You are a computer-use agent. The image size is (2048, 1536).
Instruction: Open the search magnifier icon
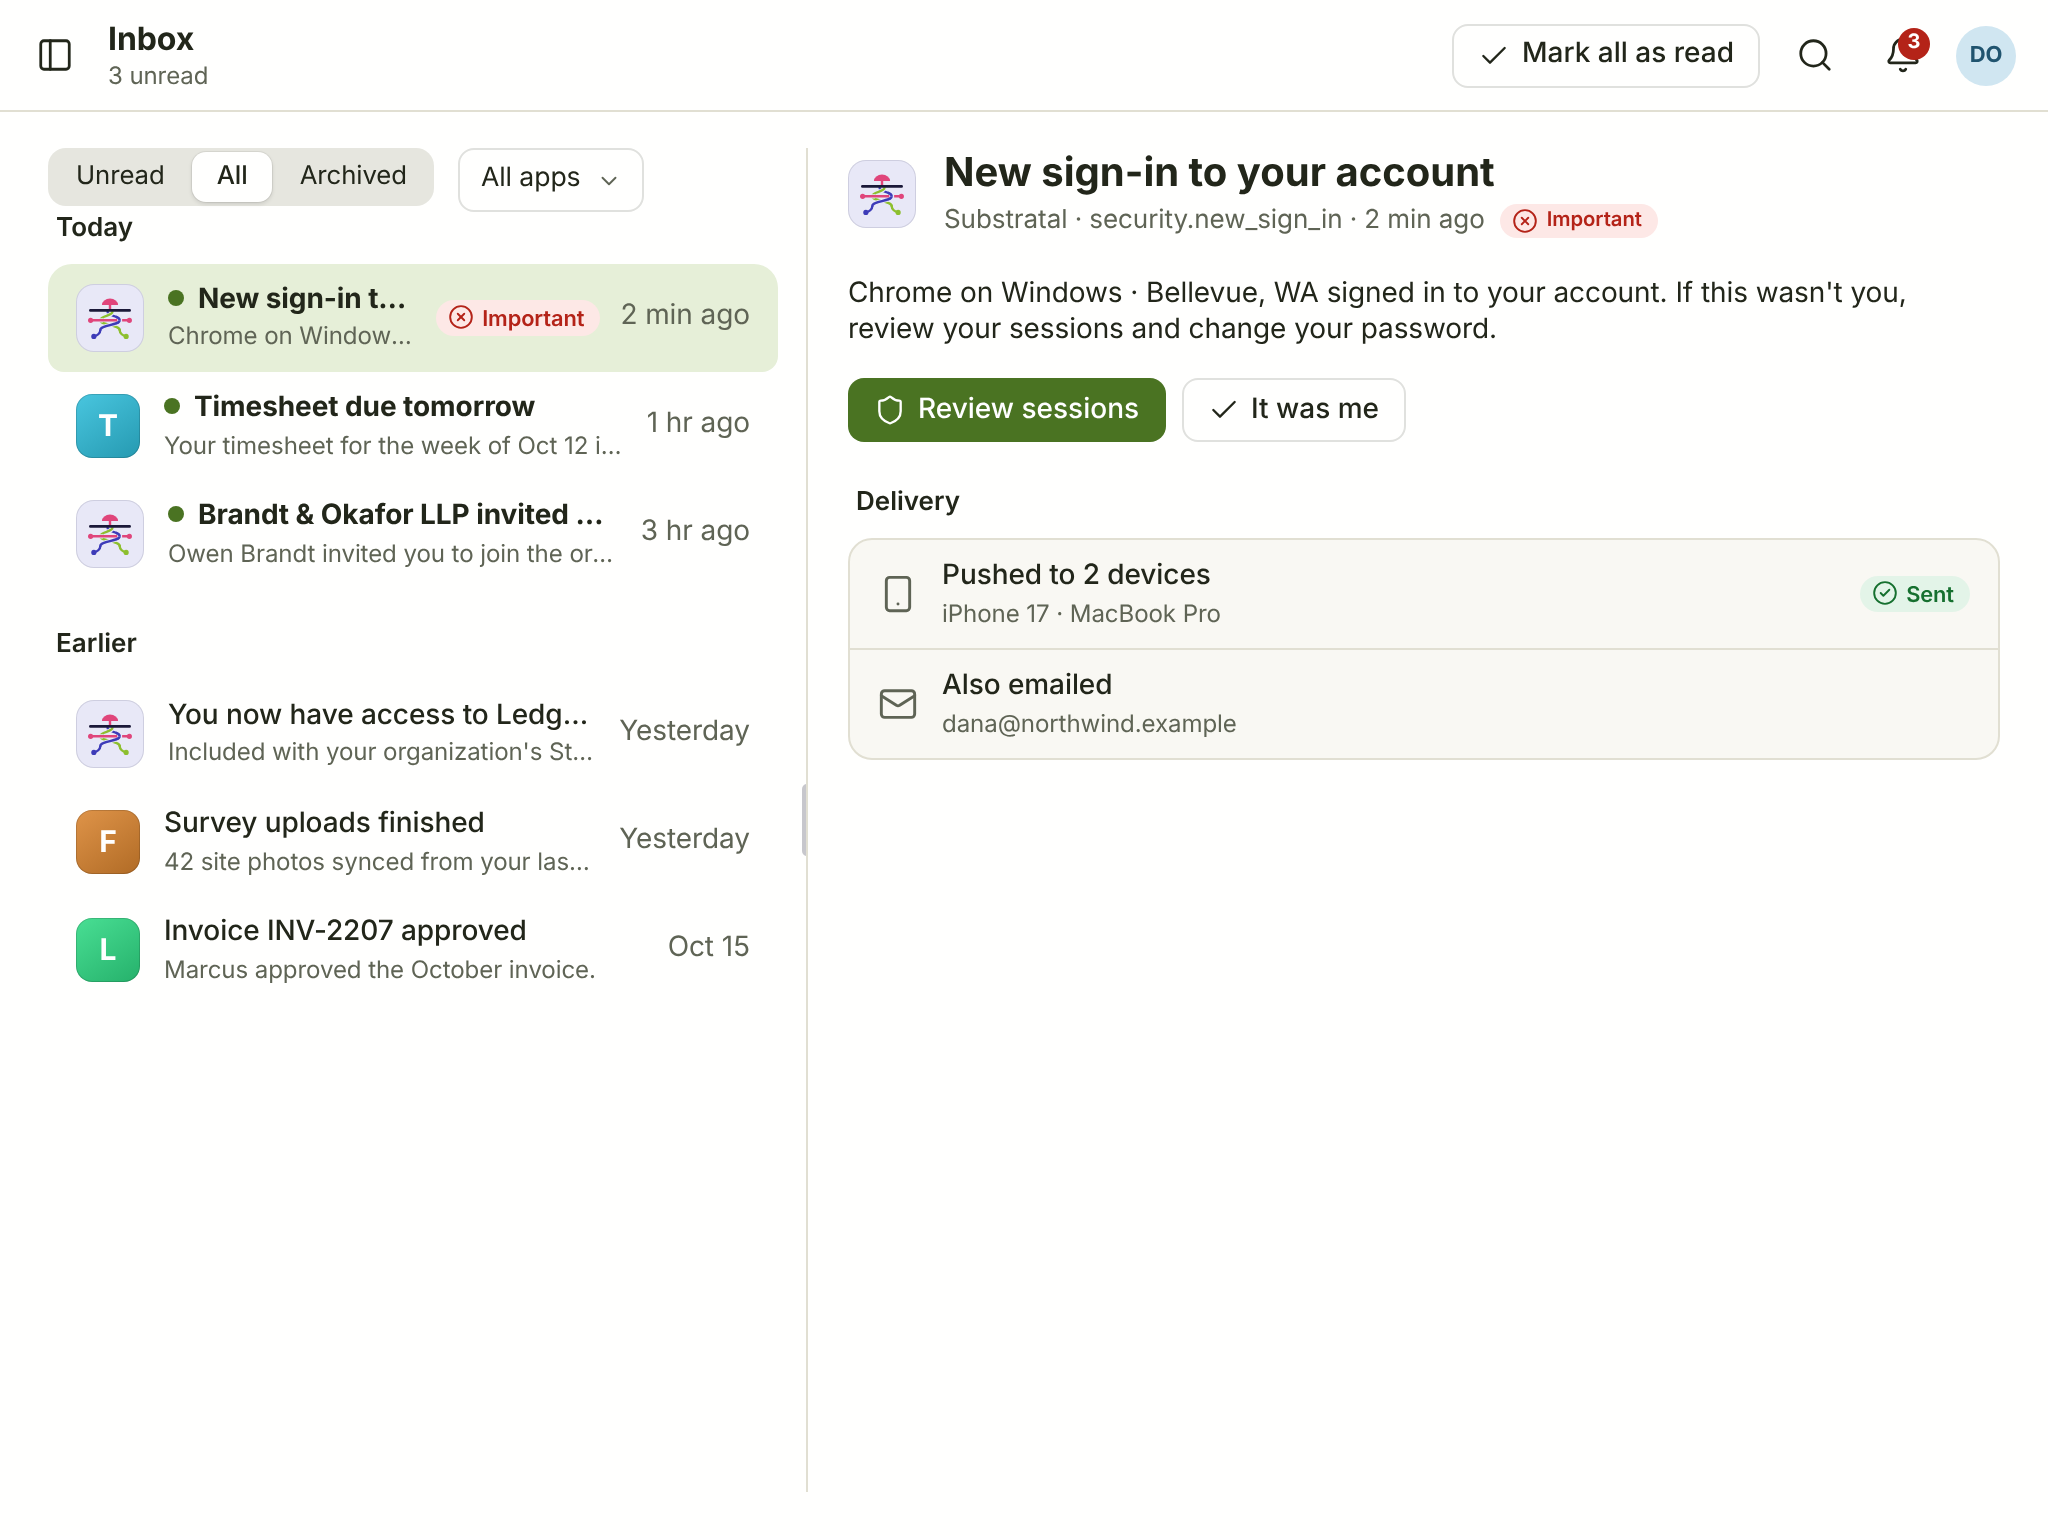coord(1814,55)
